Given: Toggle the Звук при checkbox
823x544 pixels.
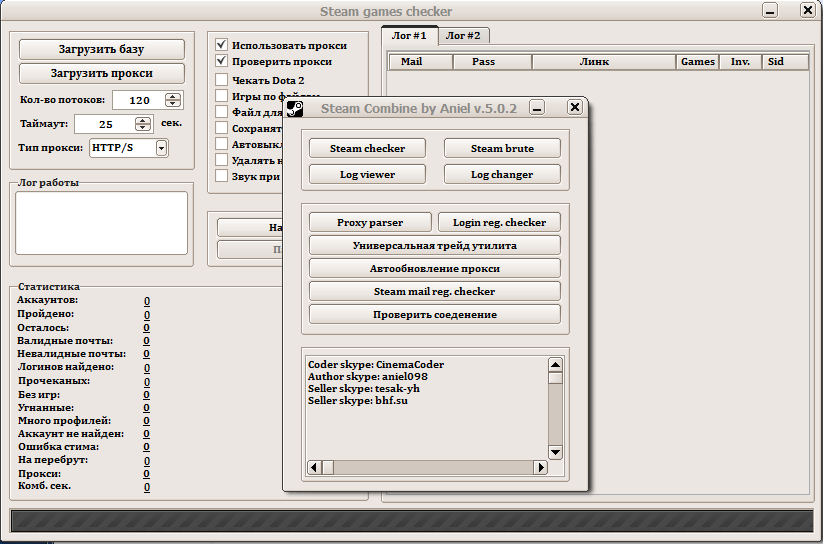Looking at the screenshot, I should (221, 176).
